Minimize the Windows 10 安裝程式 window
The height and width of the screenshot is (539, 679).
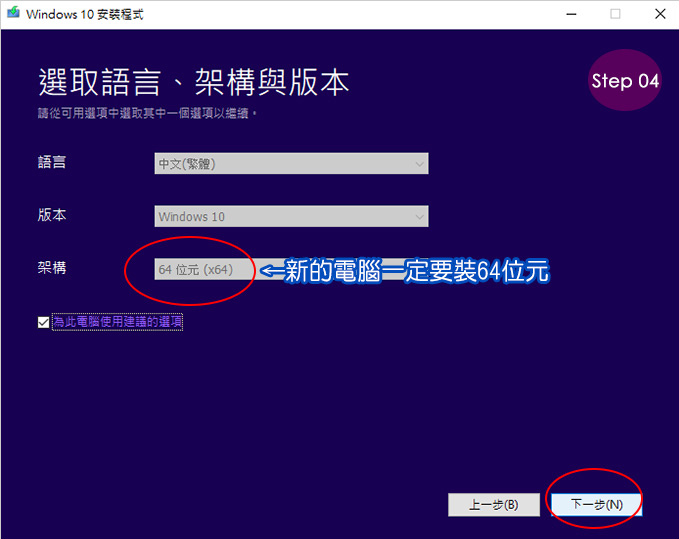572,14
